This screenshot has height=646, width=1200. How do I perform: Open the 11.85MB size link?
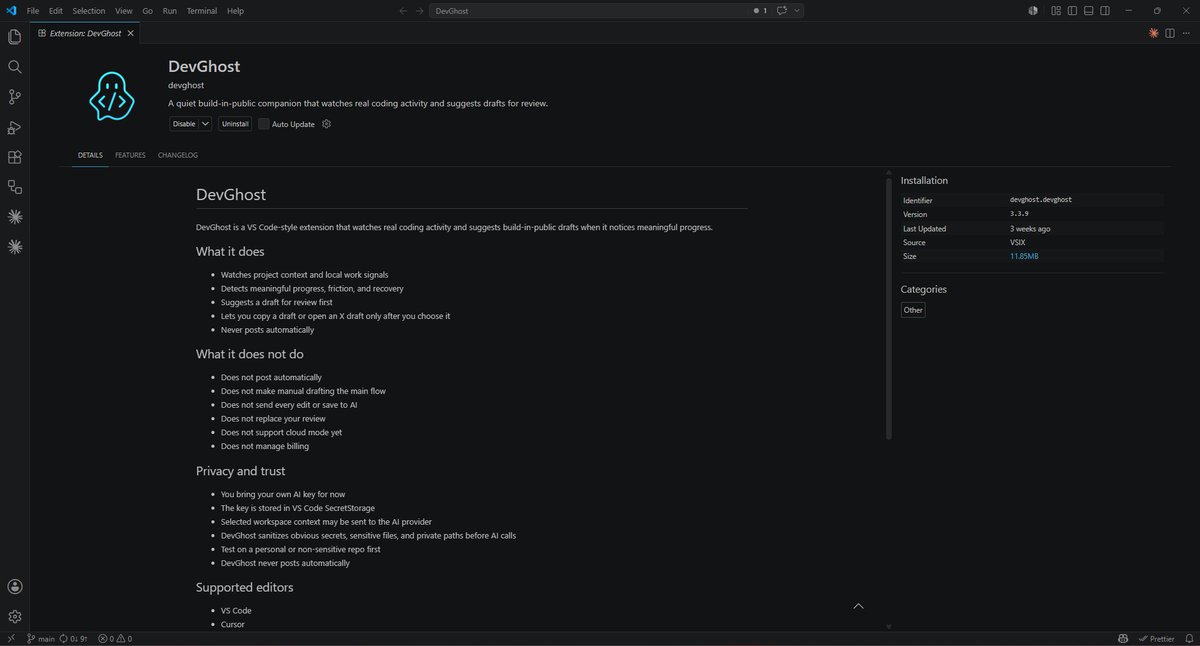(x=1024, y=256)
